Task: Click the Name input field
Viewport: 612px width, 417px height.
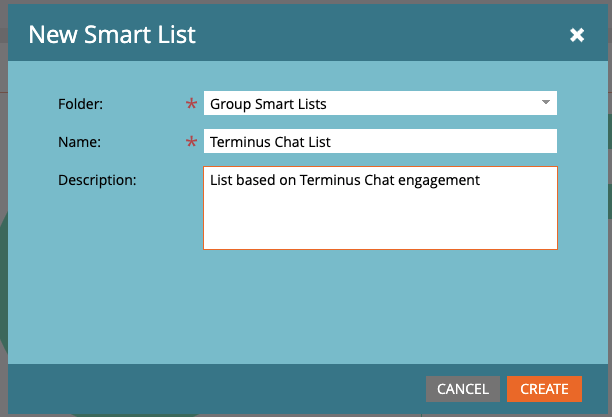Action: [380, 141]
